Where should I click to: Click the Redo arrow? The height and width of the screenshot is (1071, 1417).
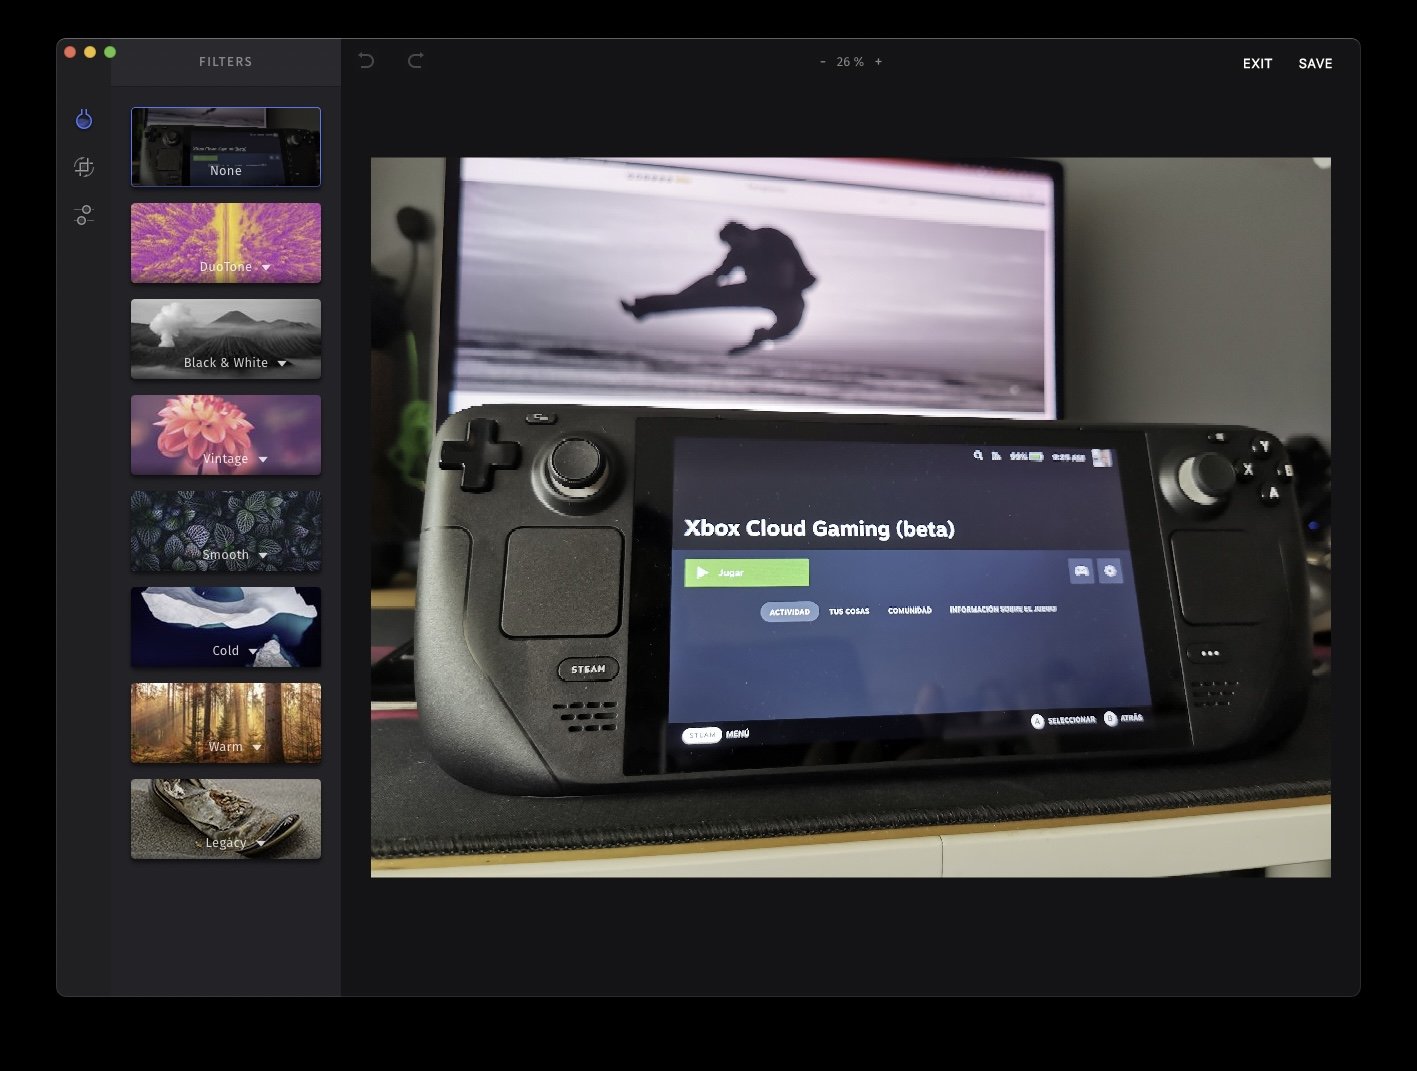415,61
